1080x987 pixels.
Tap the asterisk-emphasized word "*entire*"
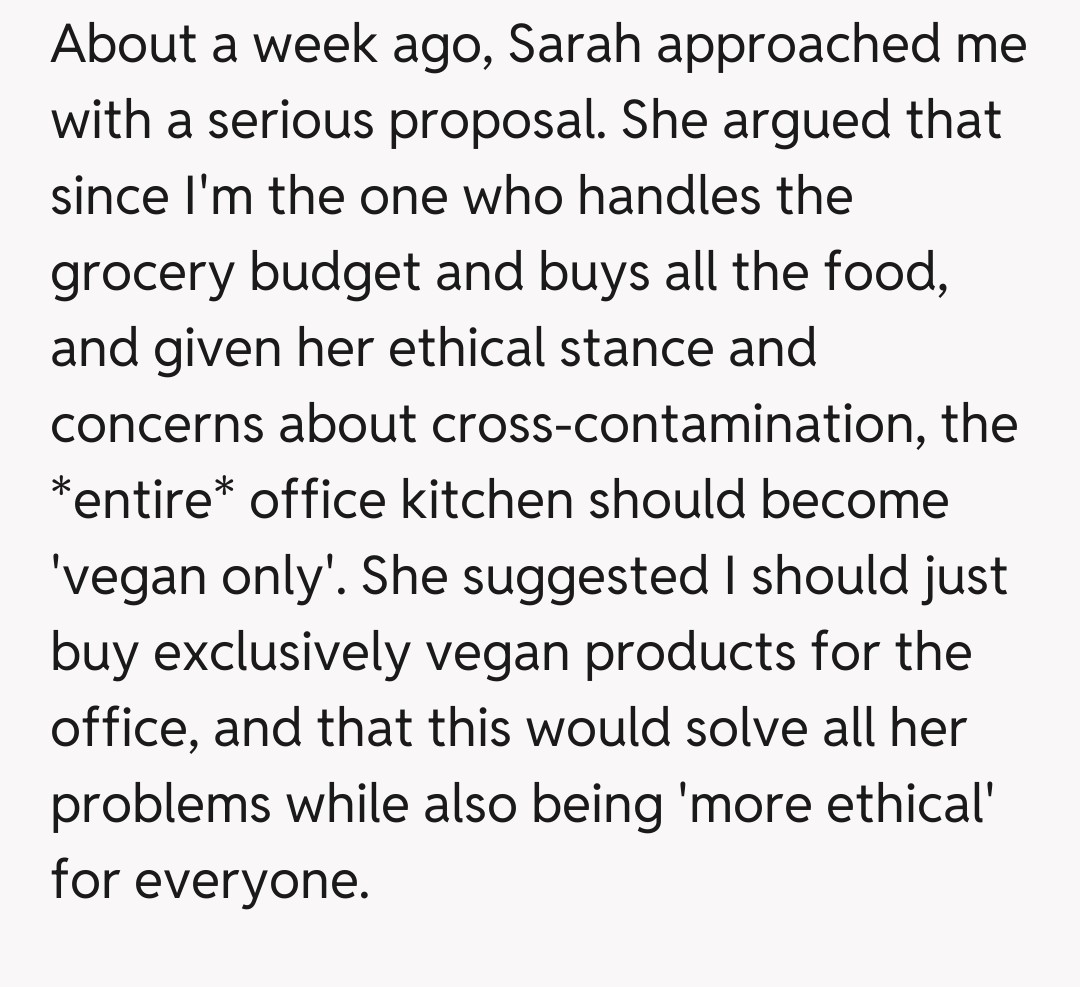coord(140,500)
